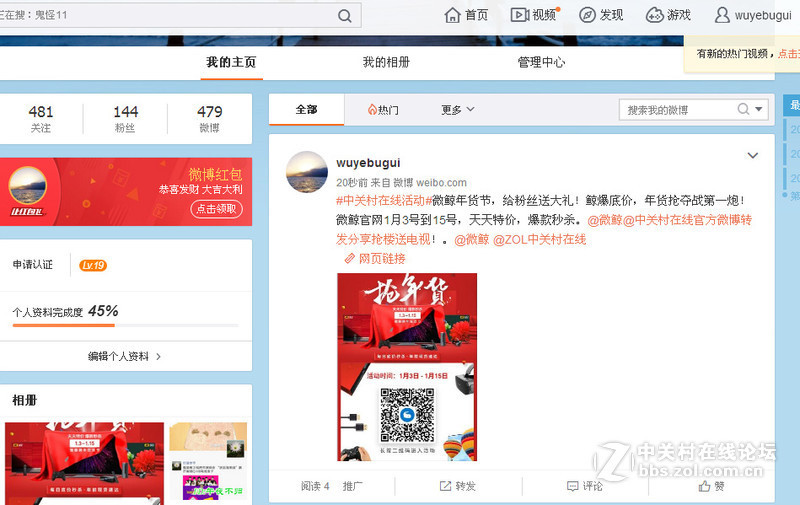This screenshot has height=505, width=800.
Task: Open the second album thumbnail under 相册
Action: pos(208,463)
